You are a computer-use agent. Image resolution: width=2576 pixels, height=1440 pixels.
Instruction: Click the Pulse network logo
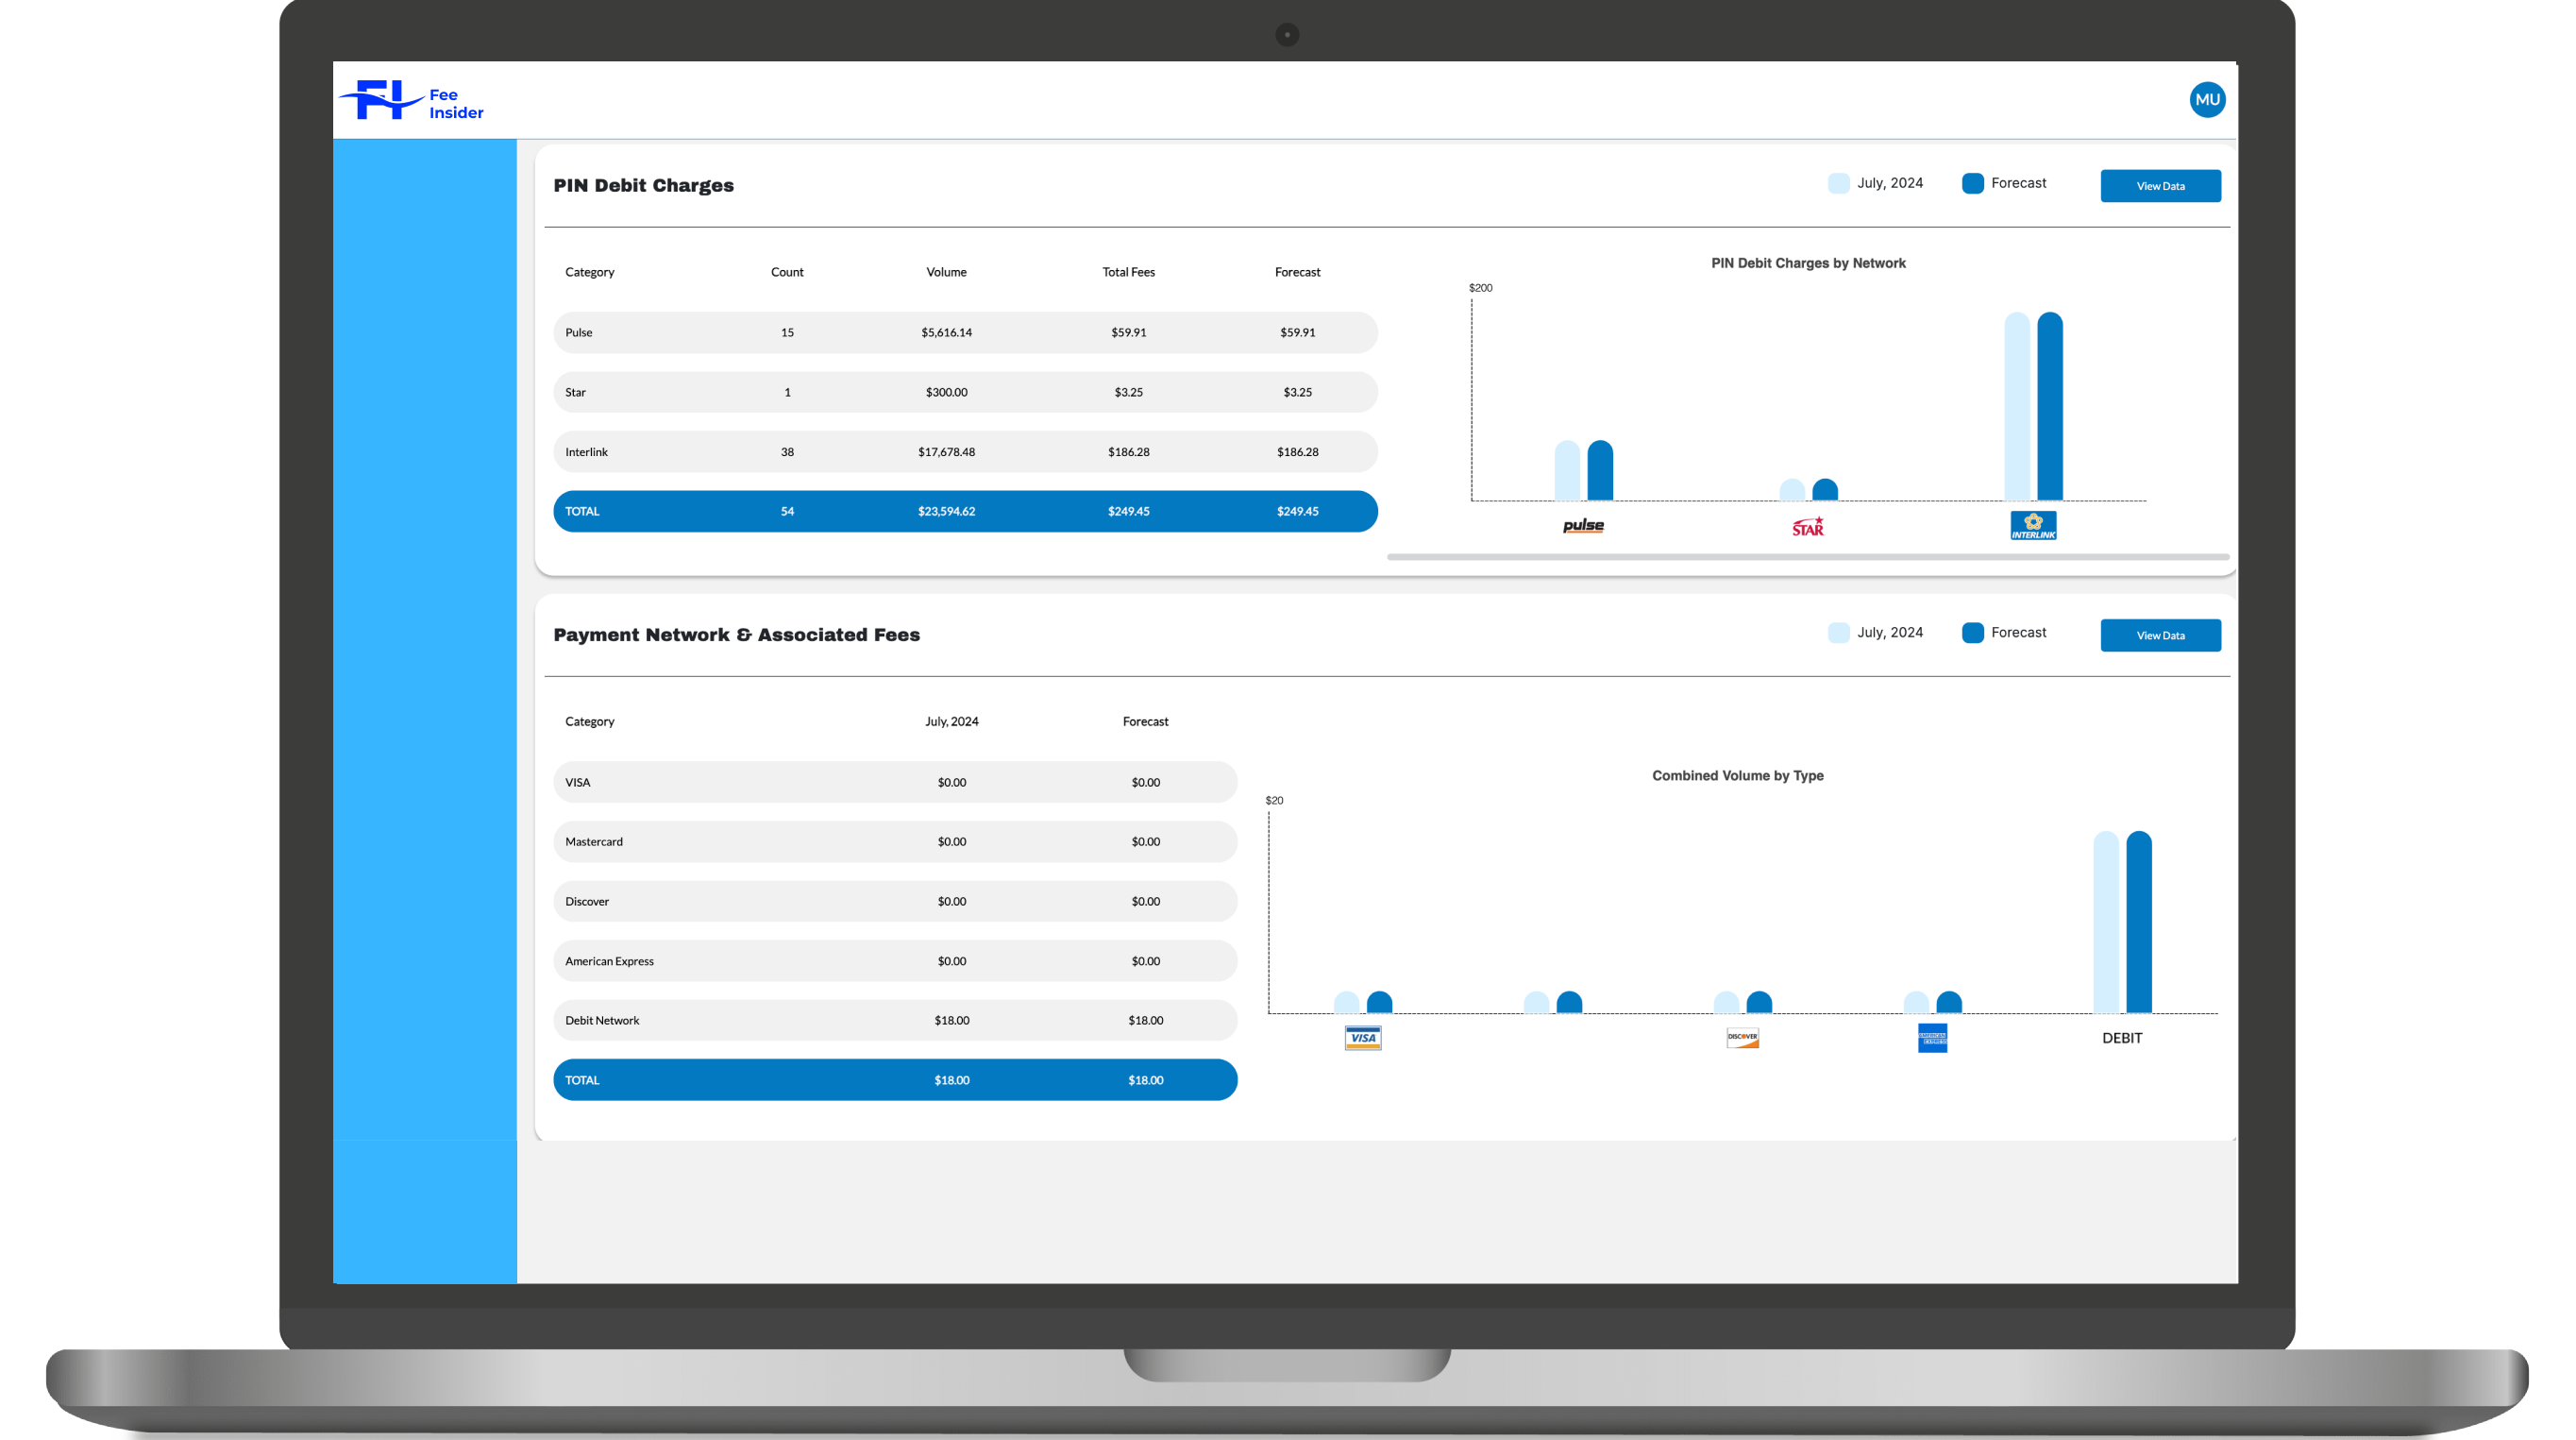1583,526
